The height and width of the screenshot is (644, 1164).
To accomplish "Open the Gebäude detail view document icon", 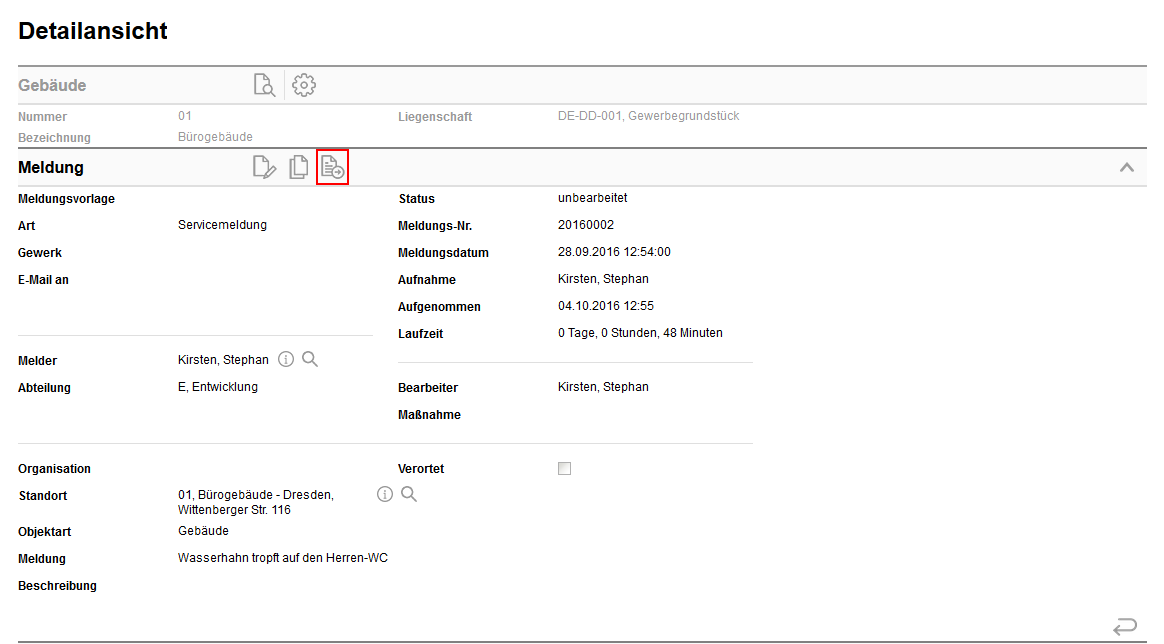I will 264,85.
